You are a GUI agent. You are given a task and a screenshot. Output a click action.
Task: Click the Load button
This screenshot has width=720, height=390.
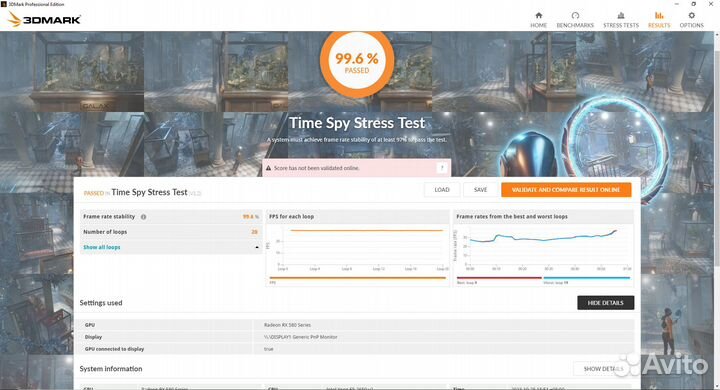pos(442,190)
